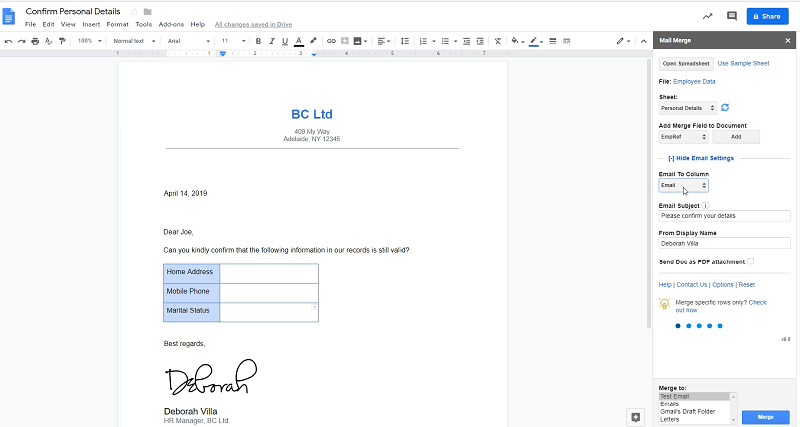
Task: Click the From Display Name field
Action: coord(724,243)
